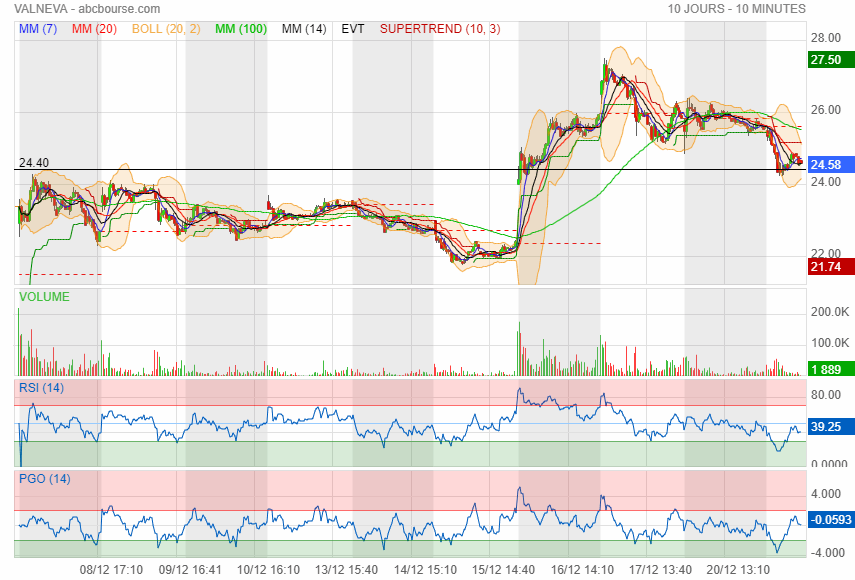Click the 80.00 RSI axis label
855x580 pixels.
coord(826,395)
